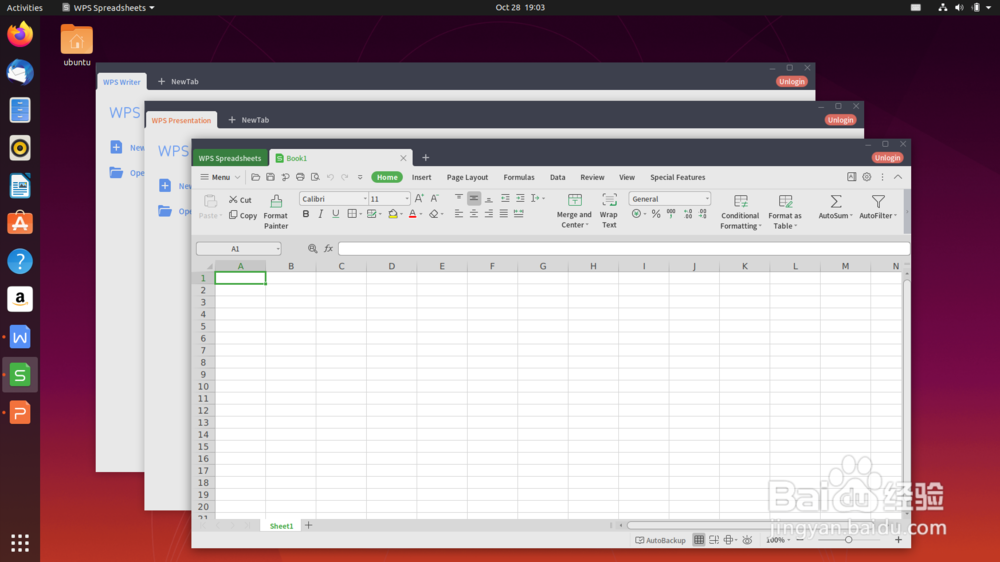Click the Copy button
Viewport: 1000px width, 562px height.
pyautogui.click(x=243, y=216)
